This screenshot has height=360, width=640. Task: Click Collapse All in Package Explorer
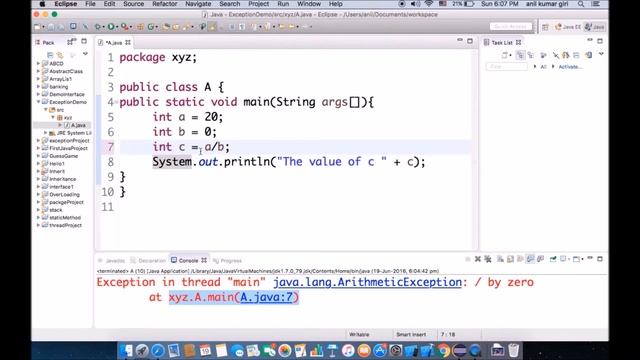click(x=50, y=55)
